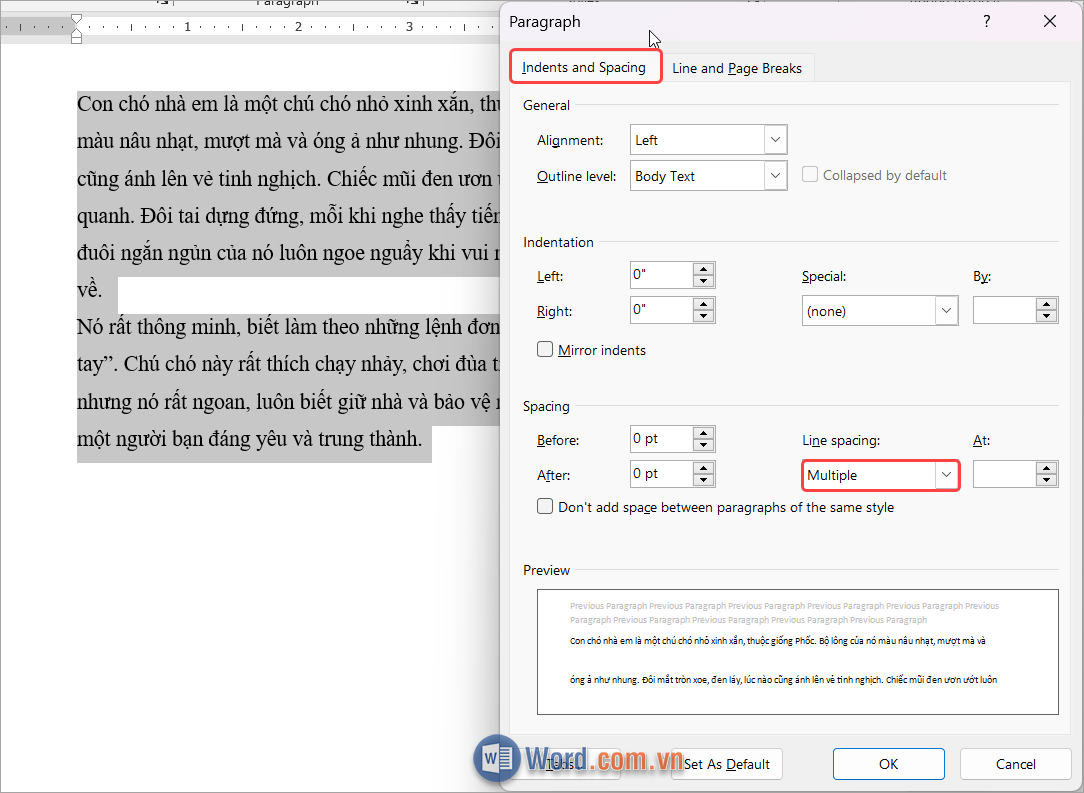Open the Special indentation dropdown

(879, 310)
